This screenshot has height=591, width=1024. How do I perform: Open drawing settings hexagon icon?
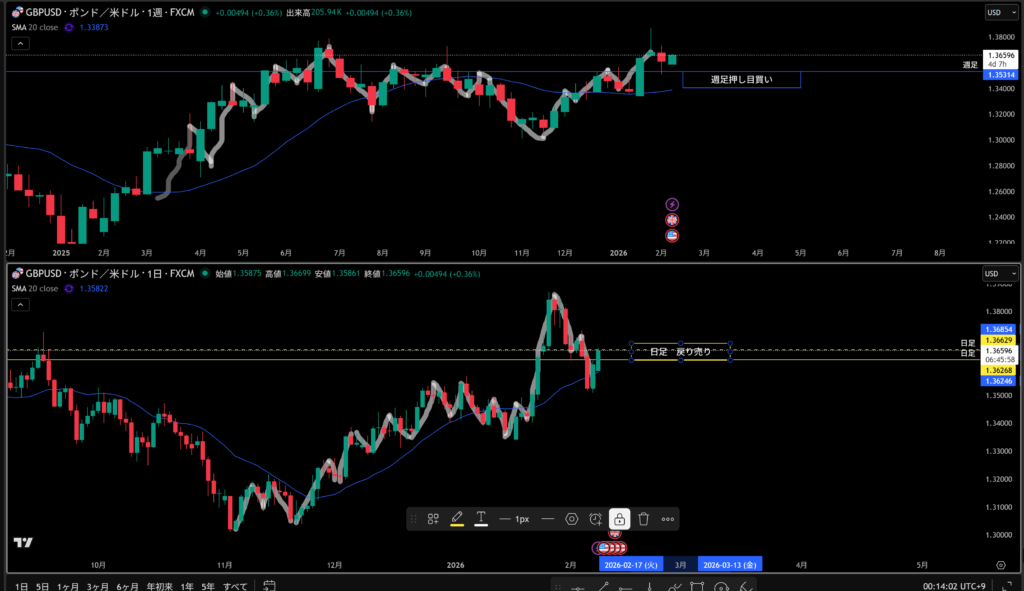tap(572, 519)
